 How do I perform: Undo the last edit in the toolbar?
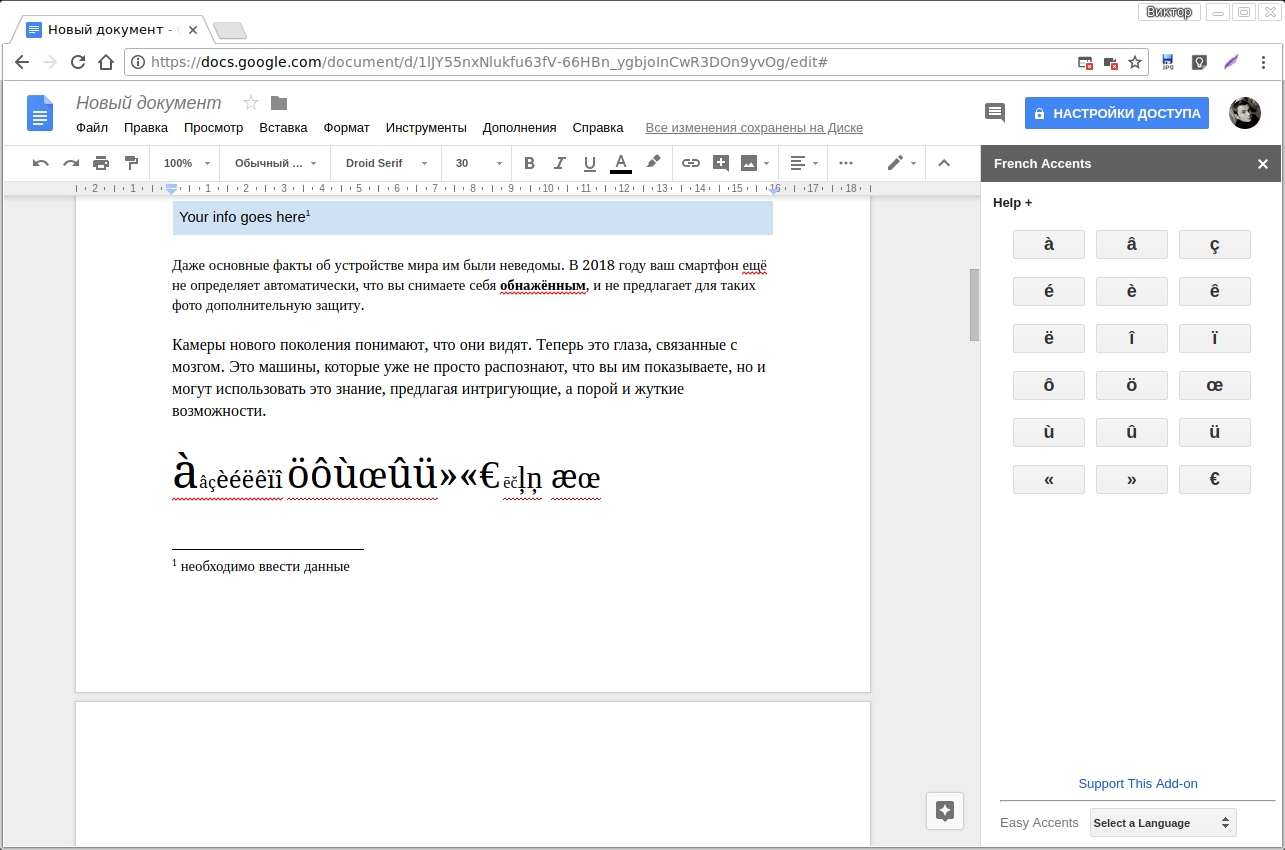click(x=41, y=163)
